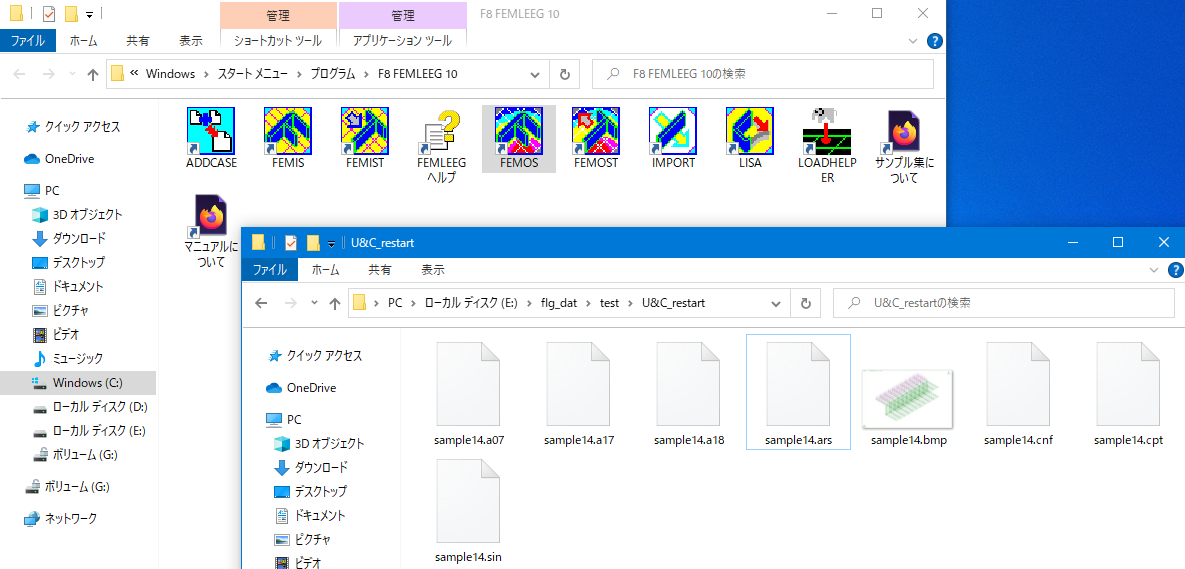
Task: Open the ファイル menu in FEMLEEG window
Action: tap(27, 41)
